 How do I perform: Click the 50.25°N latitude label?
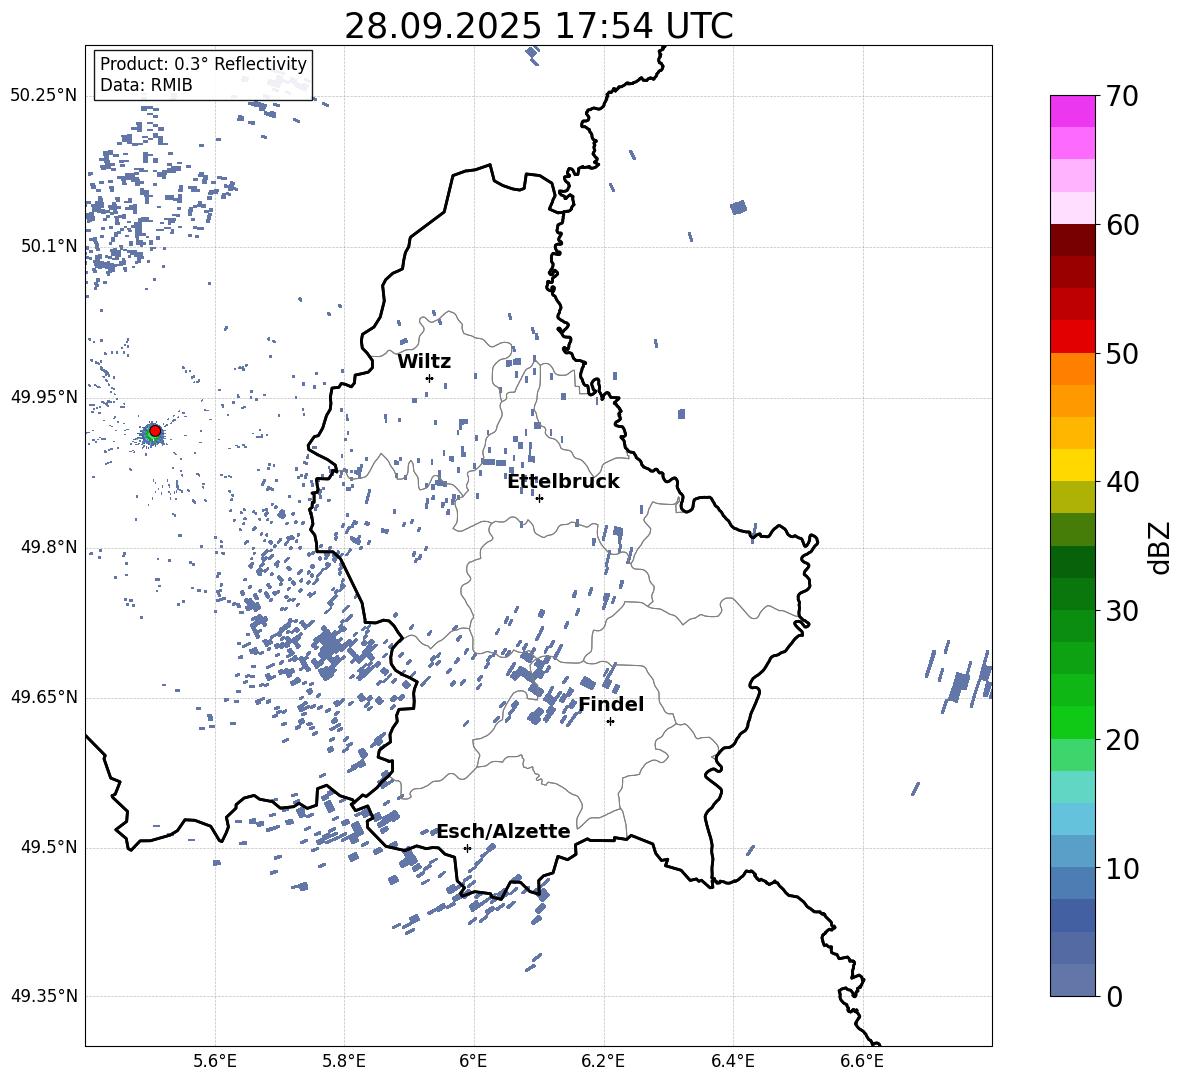pyautogui.click(x=44, y=96)
